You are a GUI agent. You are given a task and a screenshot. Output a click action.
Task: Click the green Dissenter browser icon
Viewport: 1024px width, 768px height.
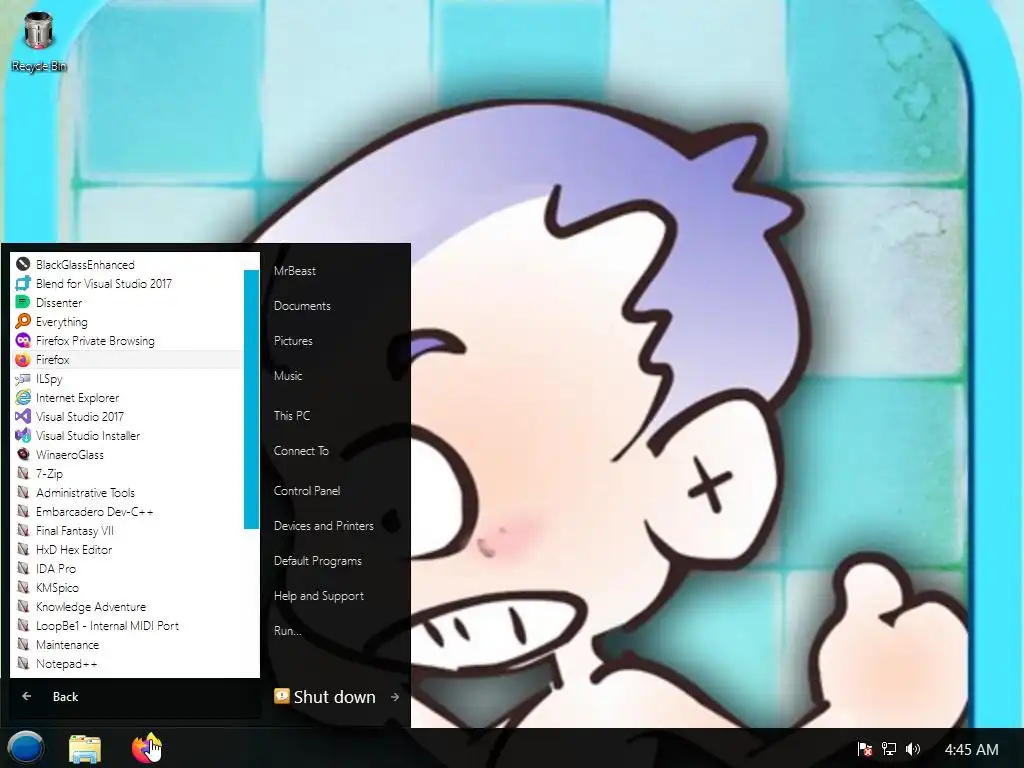[23, 302]
